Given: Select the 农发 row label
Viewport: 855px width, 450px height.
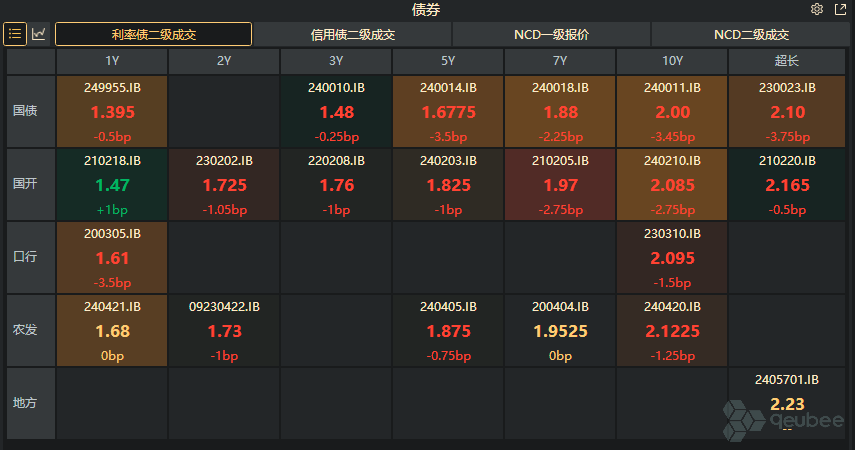Looking at the screenshot, I should pyautogui.click(x=31, y=331).
